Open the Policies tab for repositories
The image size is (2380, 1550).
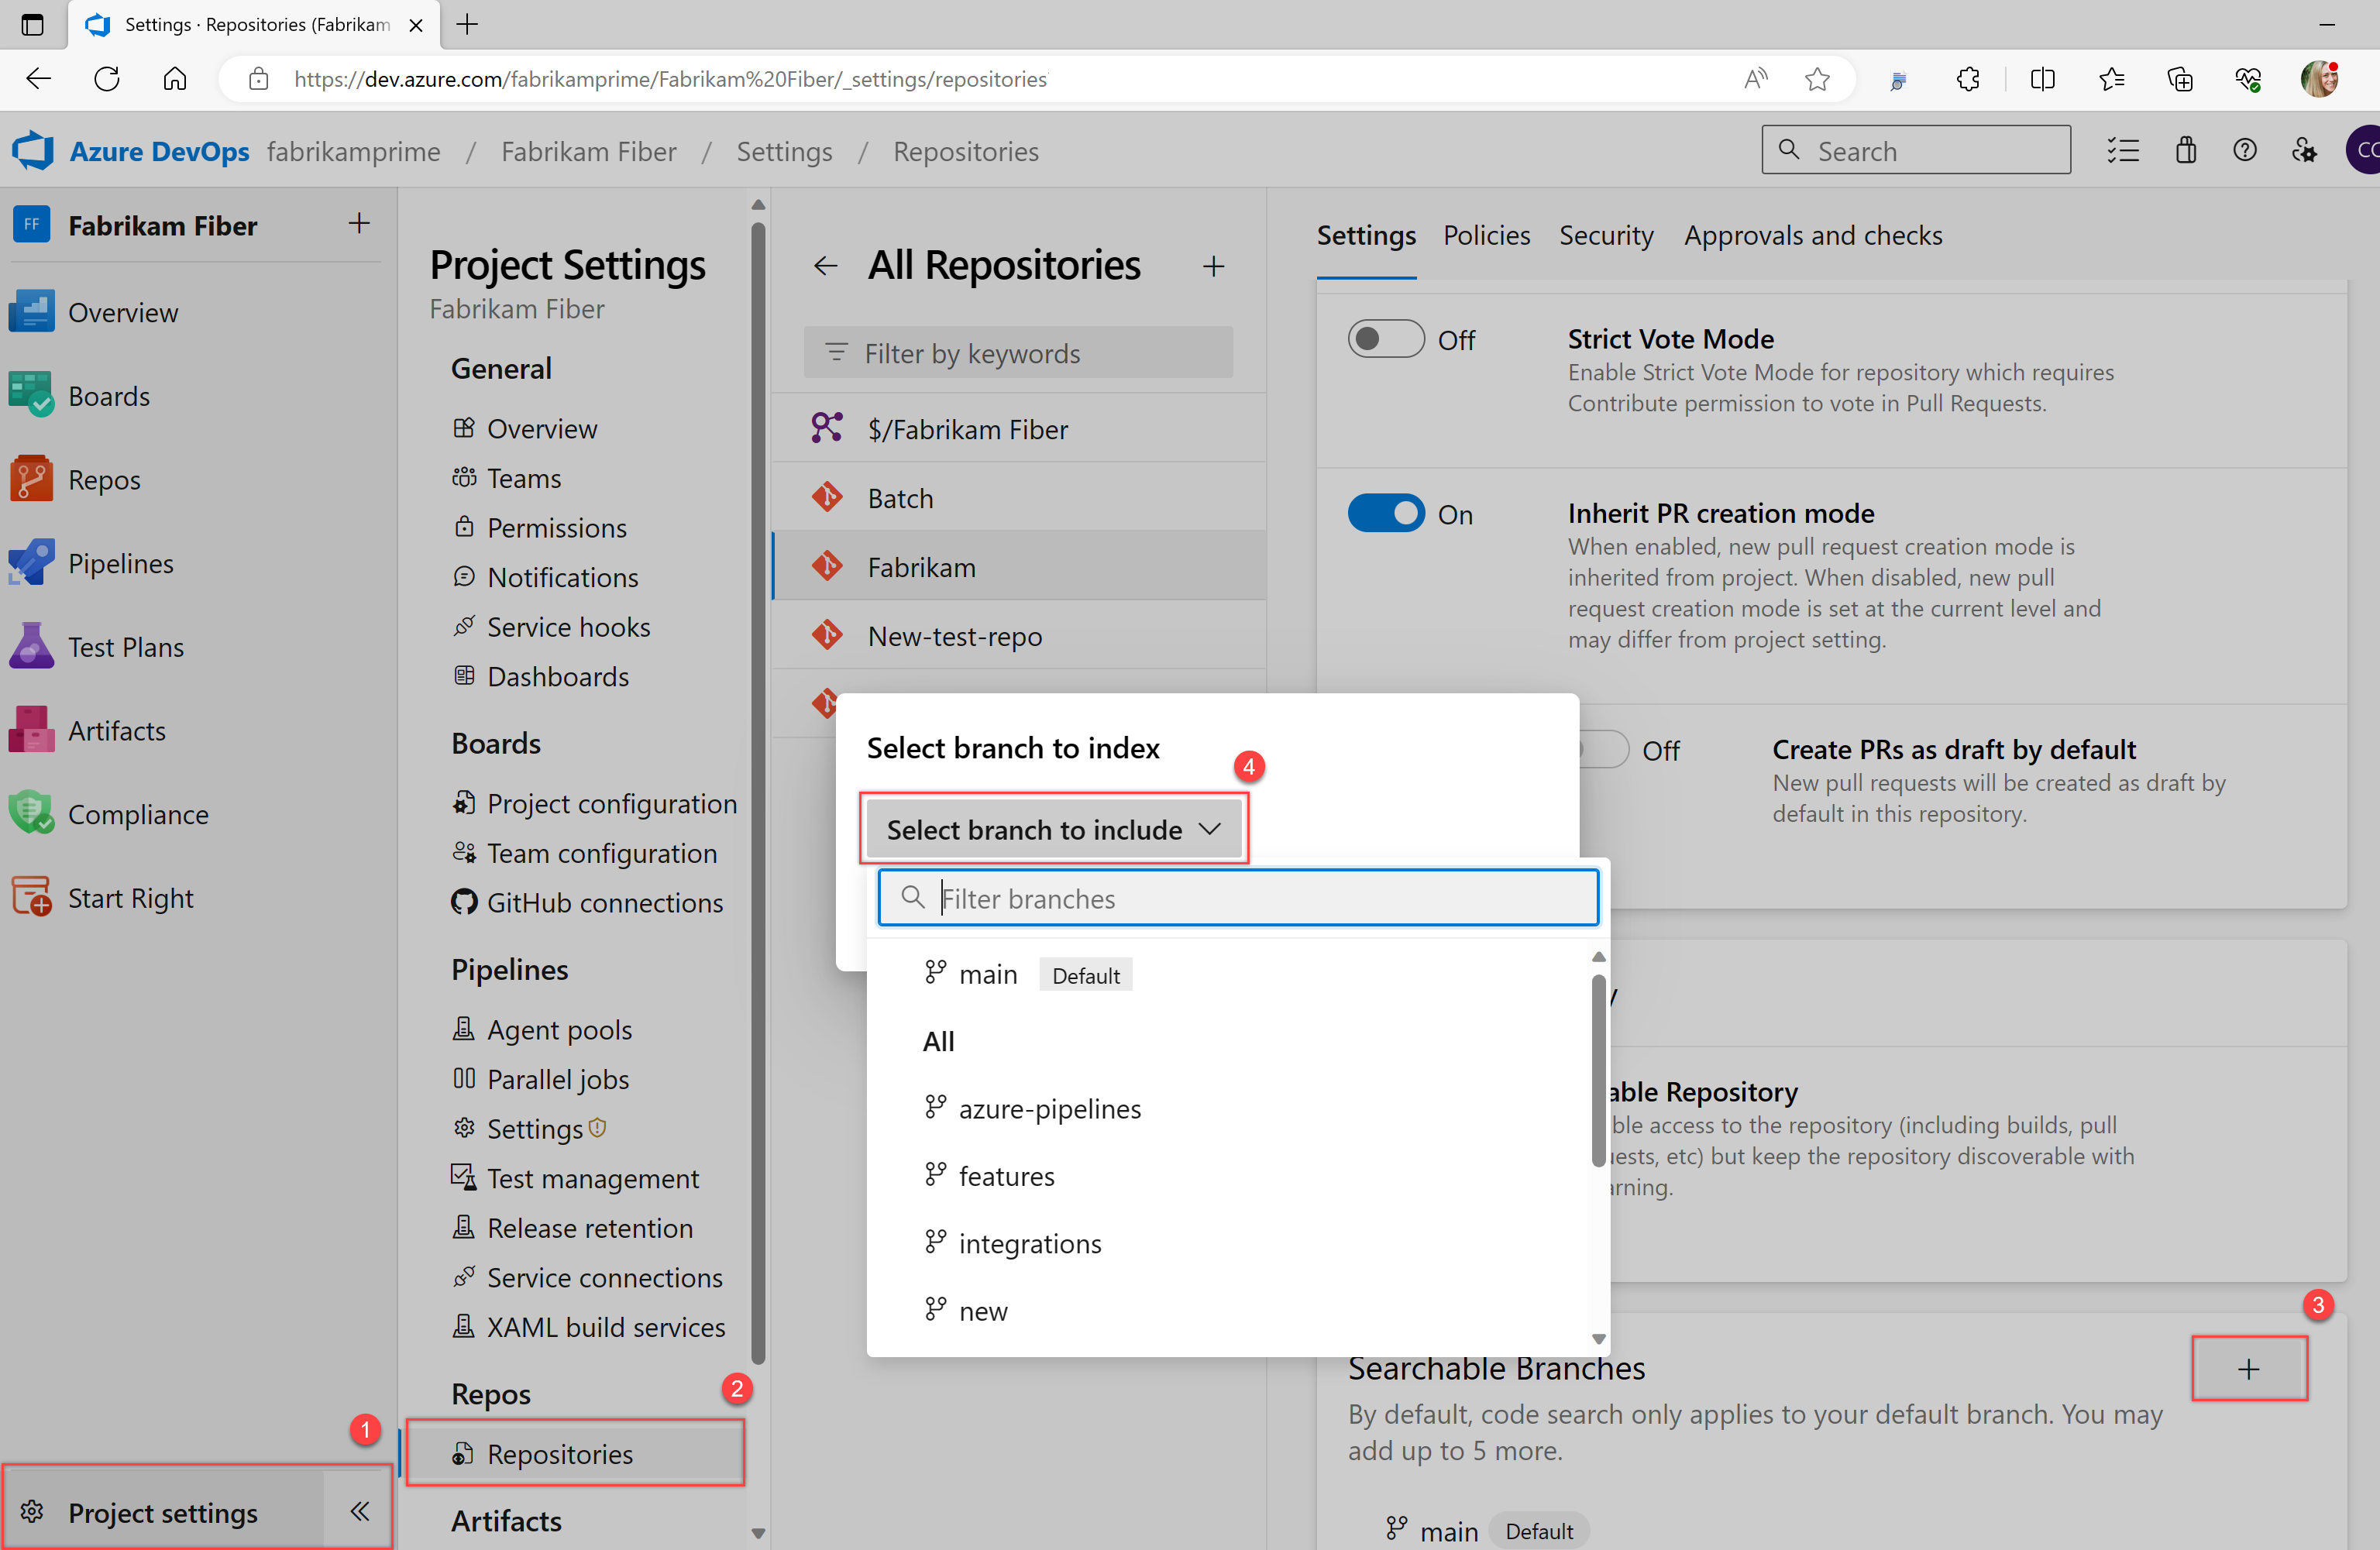[1483, 234]
